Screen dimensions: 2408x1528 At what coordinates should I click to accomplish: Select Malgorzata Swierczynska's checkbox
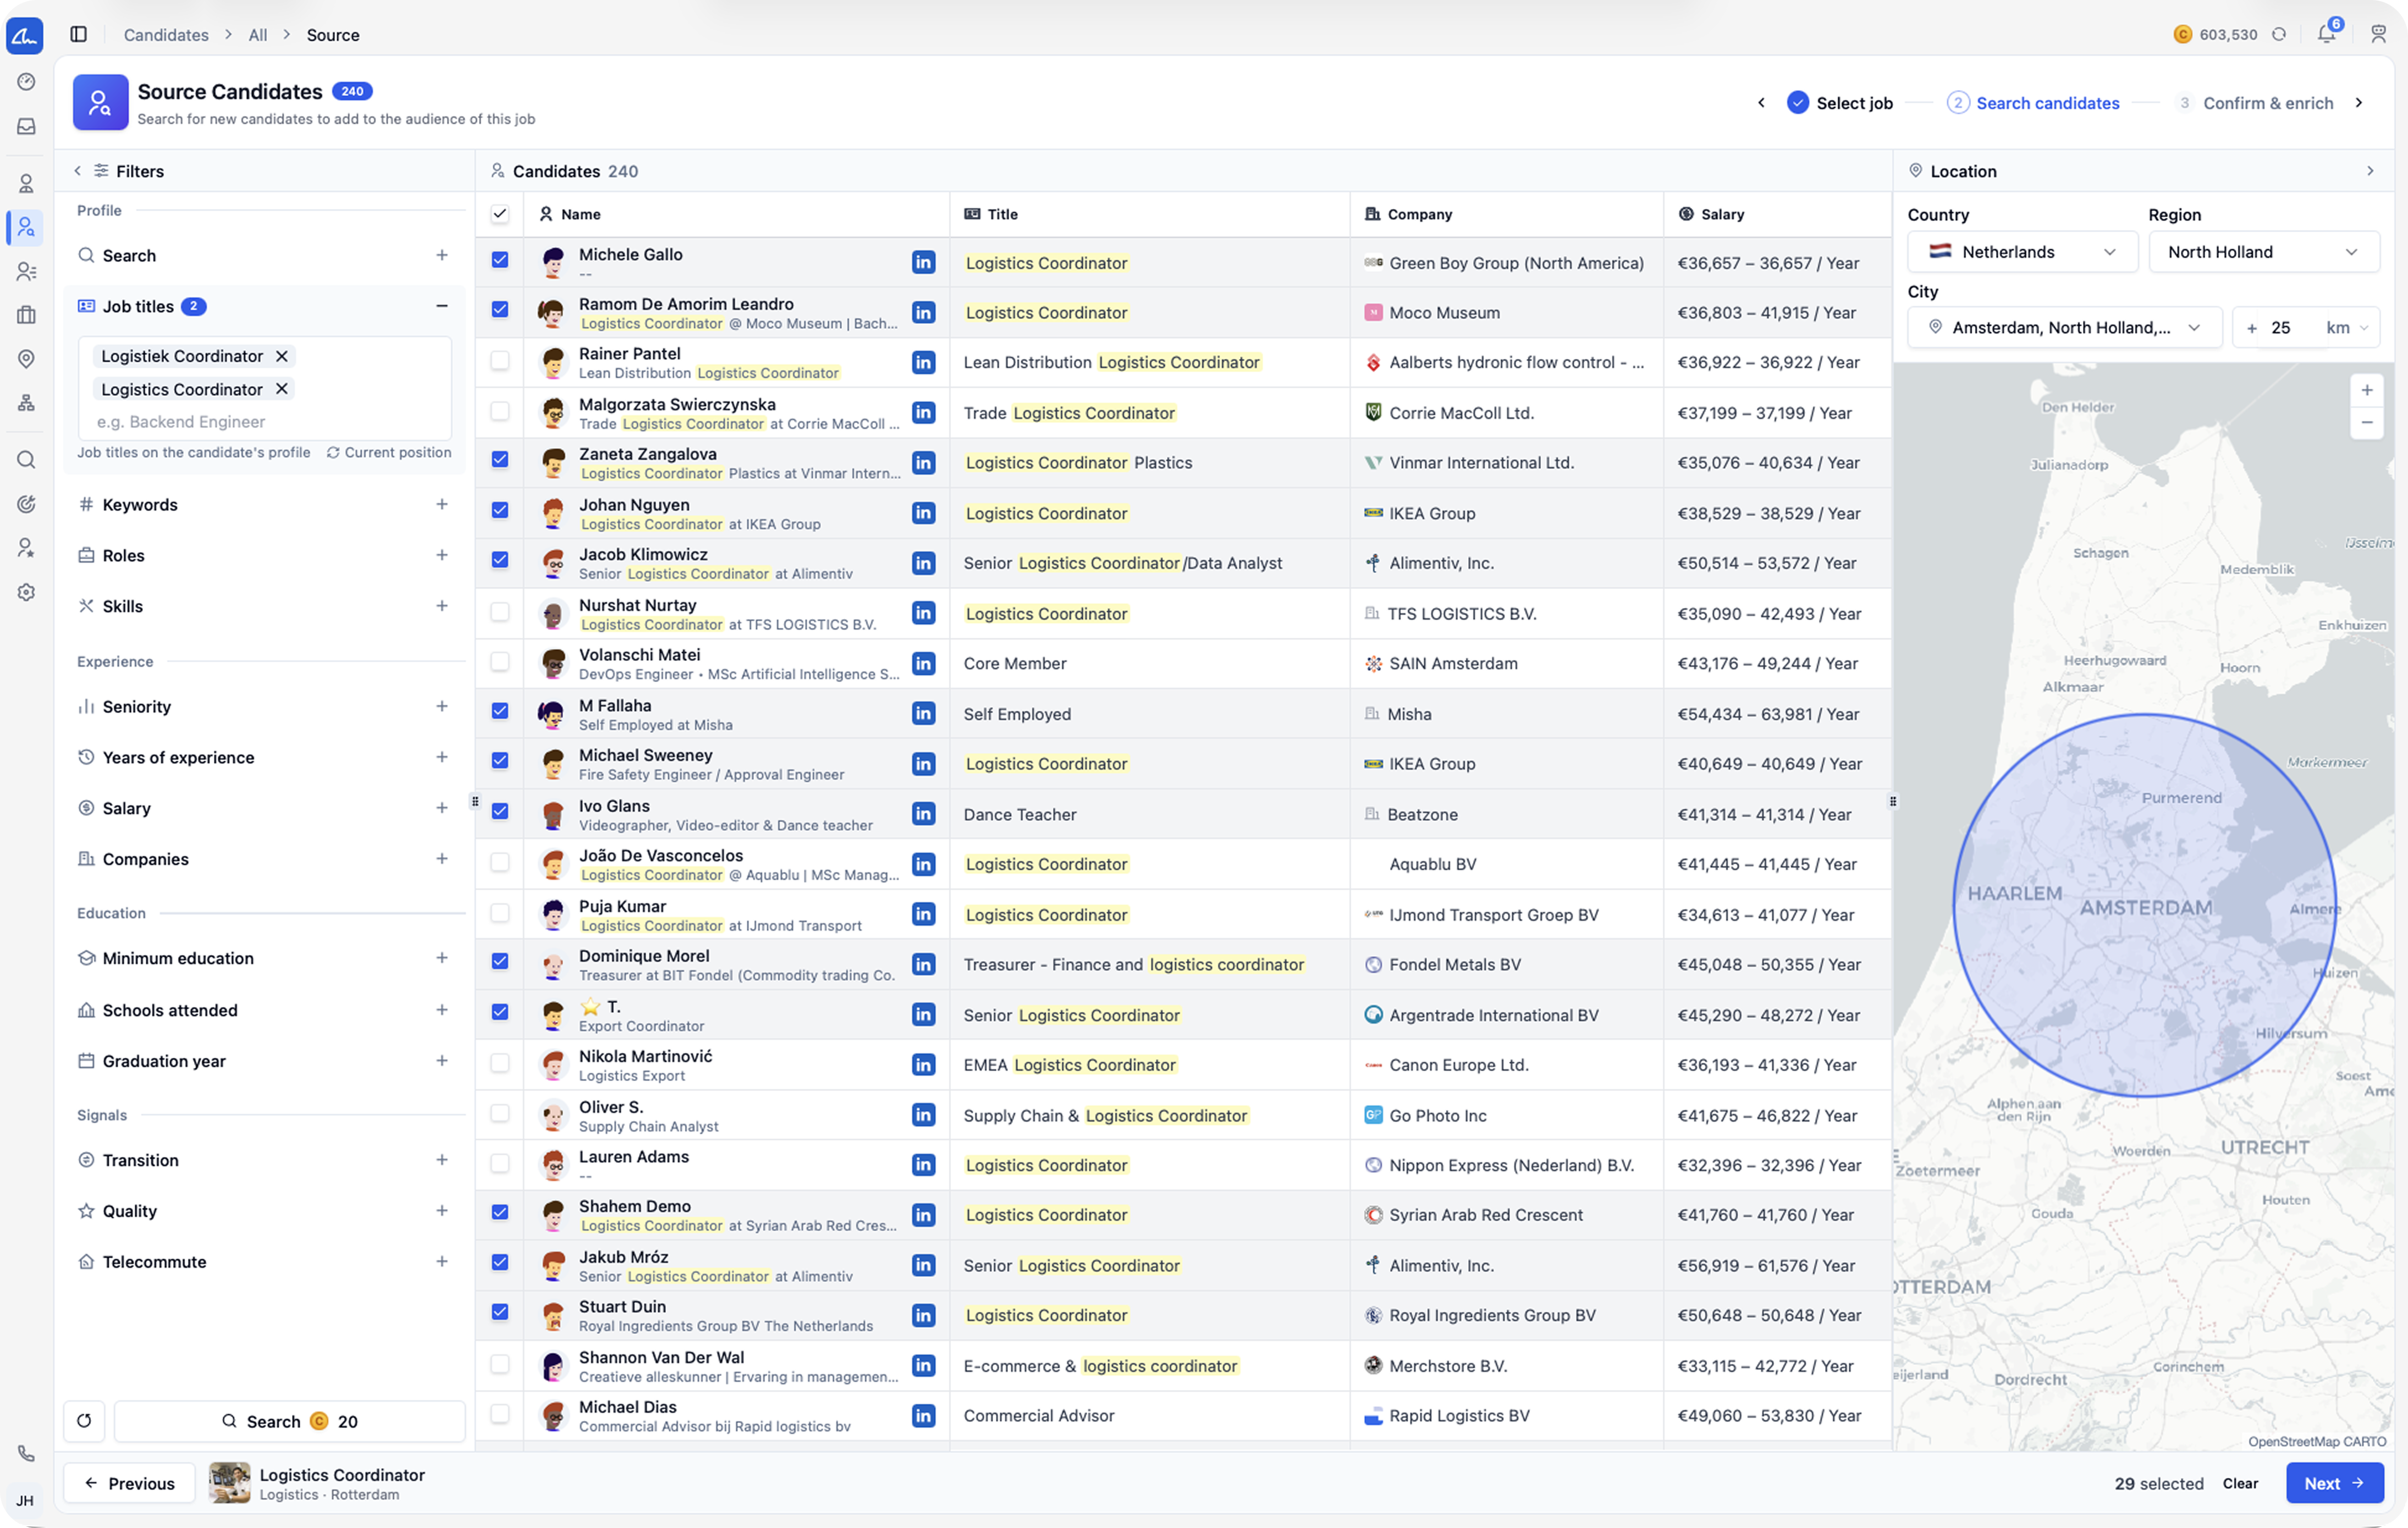pyautogui.click(x=500, y=411)
